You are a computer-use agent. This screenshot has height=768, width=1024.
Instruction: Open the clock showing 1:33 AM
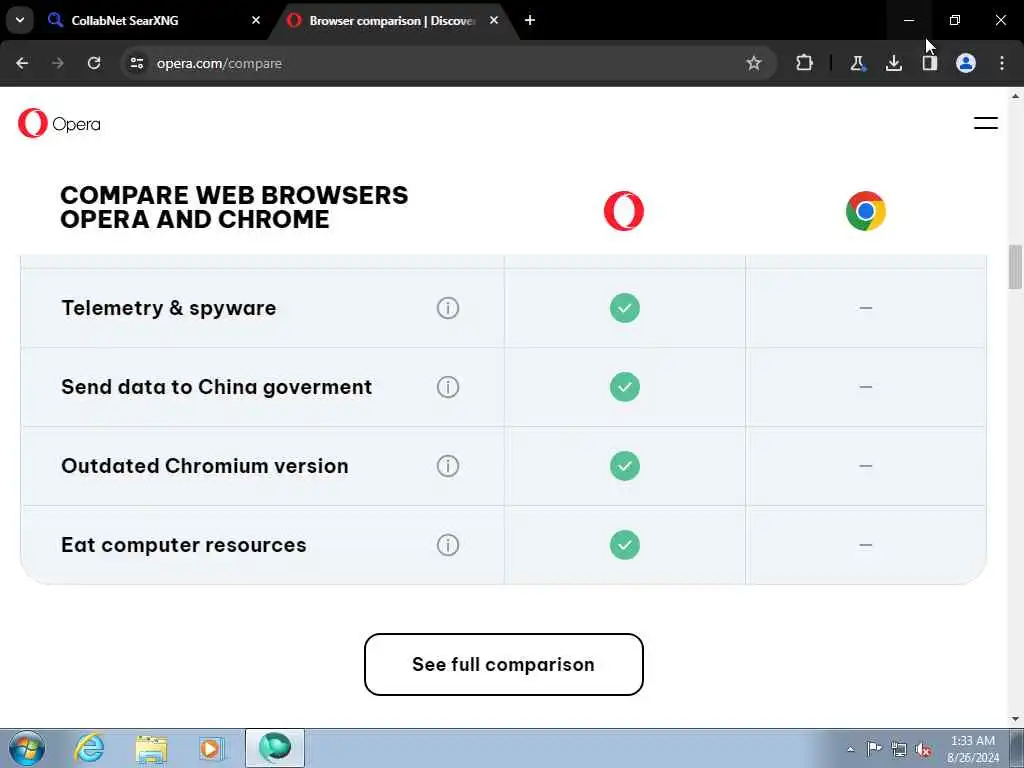pyautogui.click(x=973, y=749)
